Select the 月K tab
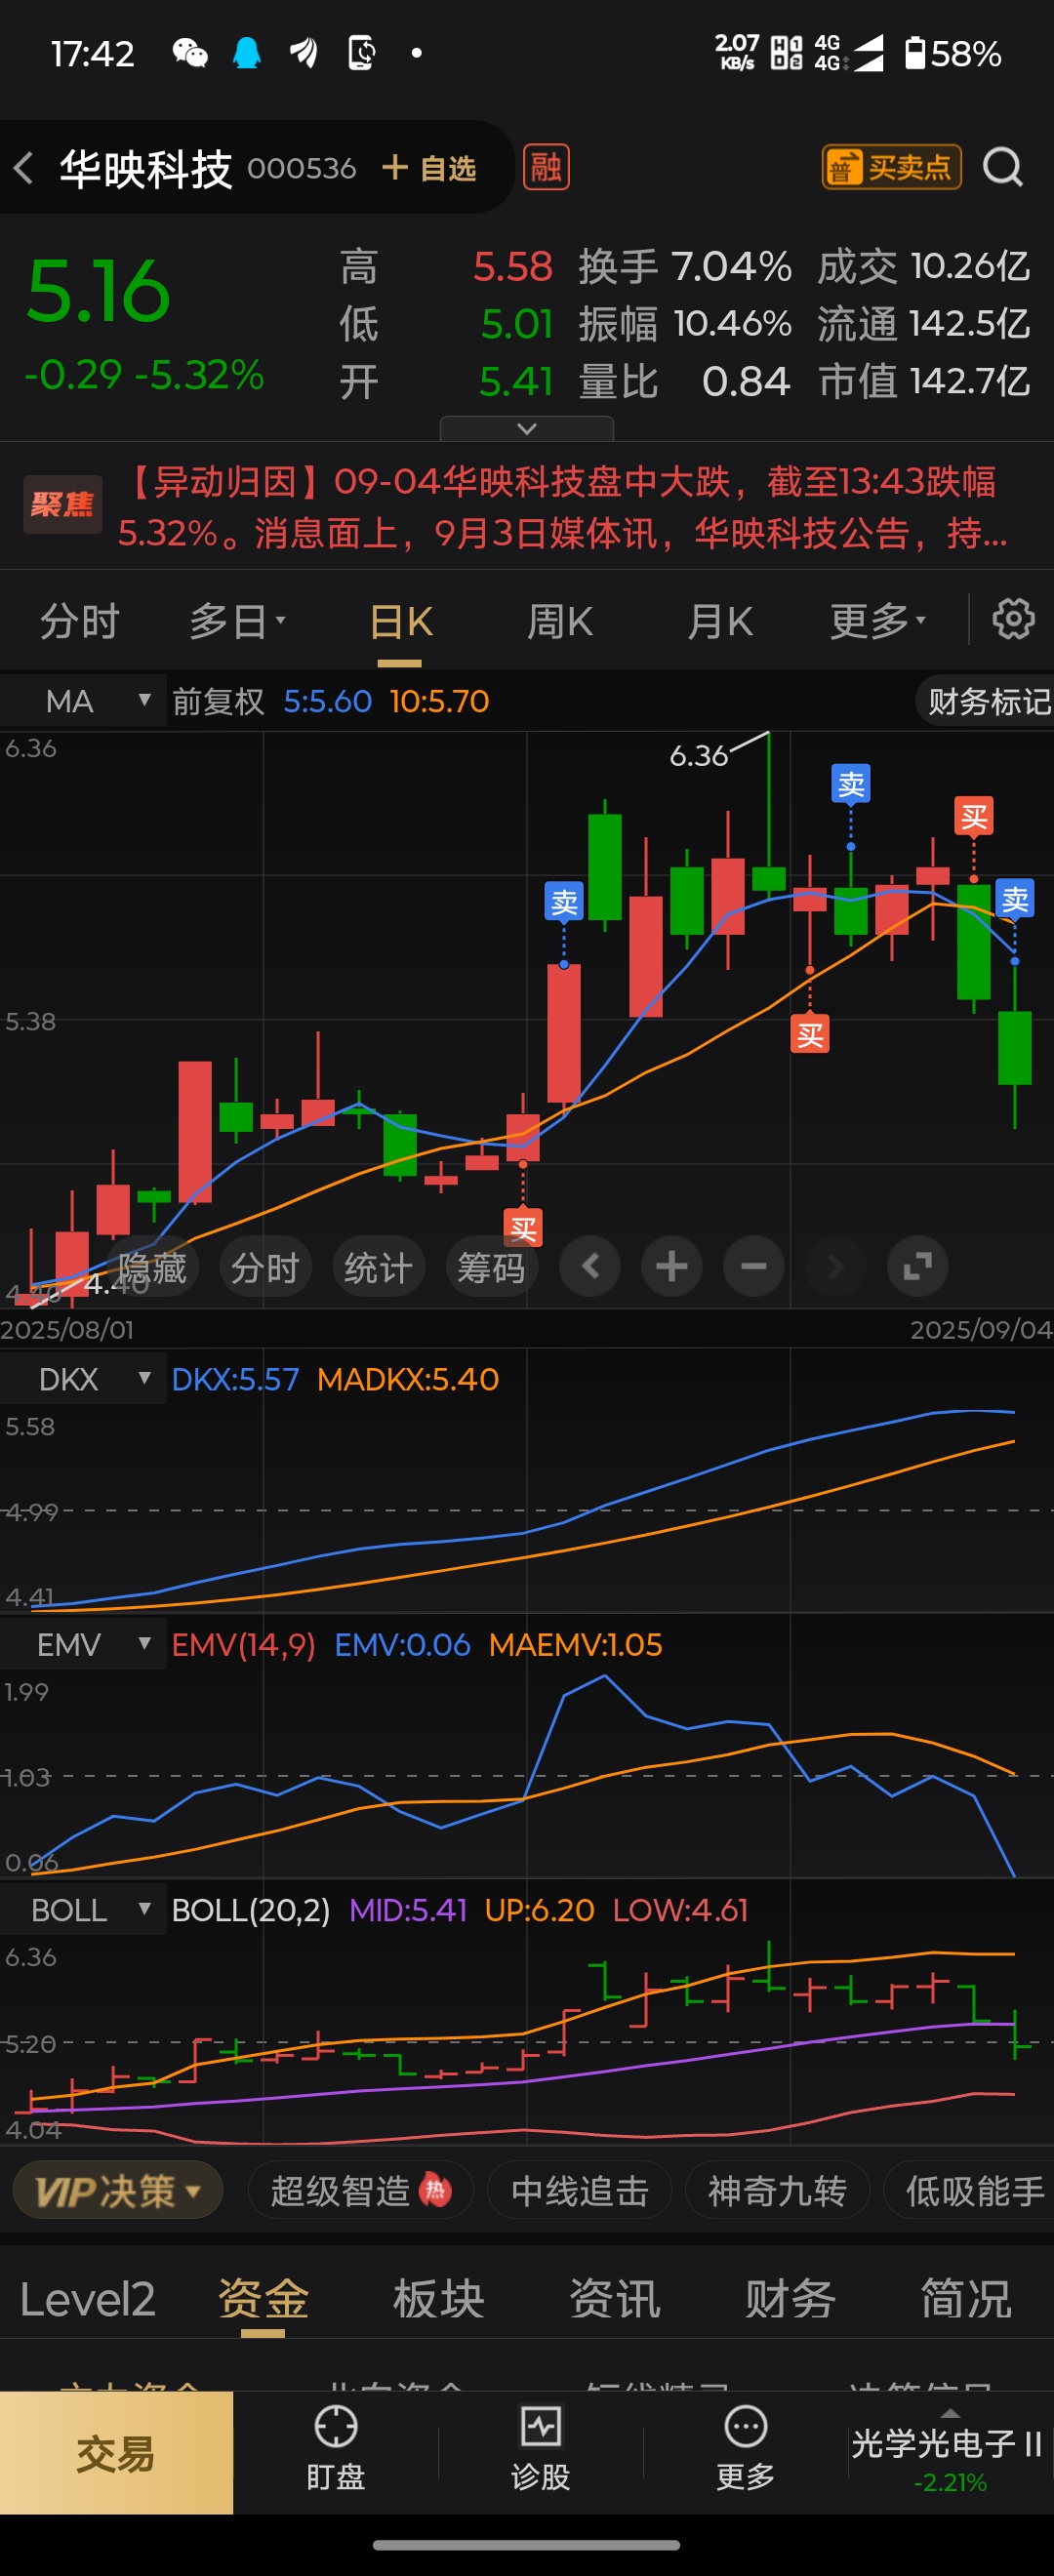1054x2576 pixels. point(719,622)
